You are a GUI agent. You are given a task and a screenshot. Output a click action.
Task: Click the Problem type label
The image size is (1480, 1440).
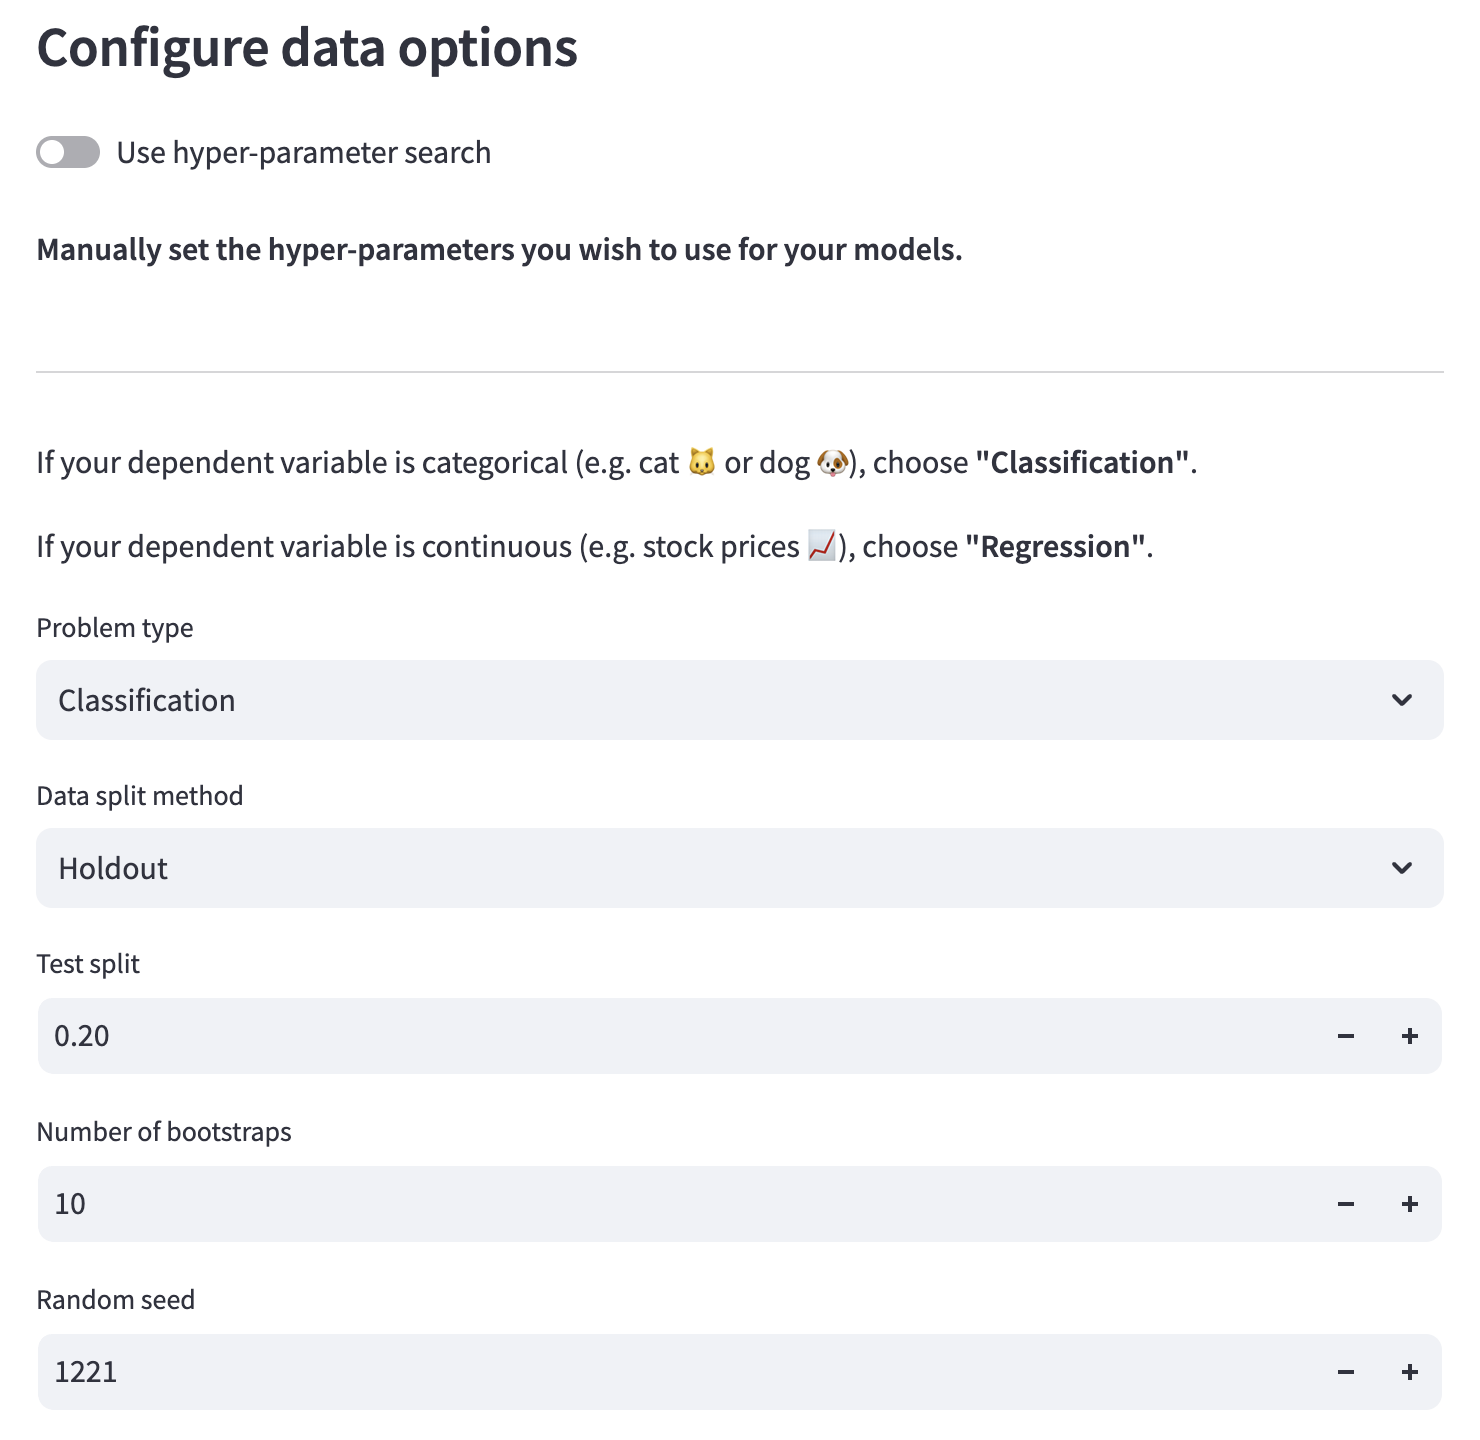pyautogui.click(x=114, y=628)
